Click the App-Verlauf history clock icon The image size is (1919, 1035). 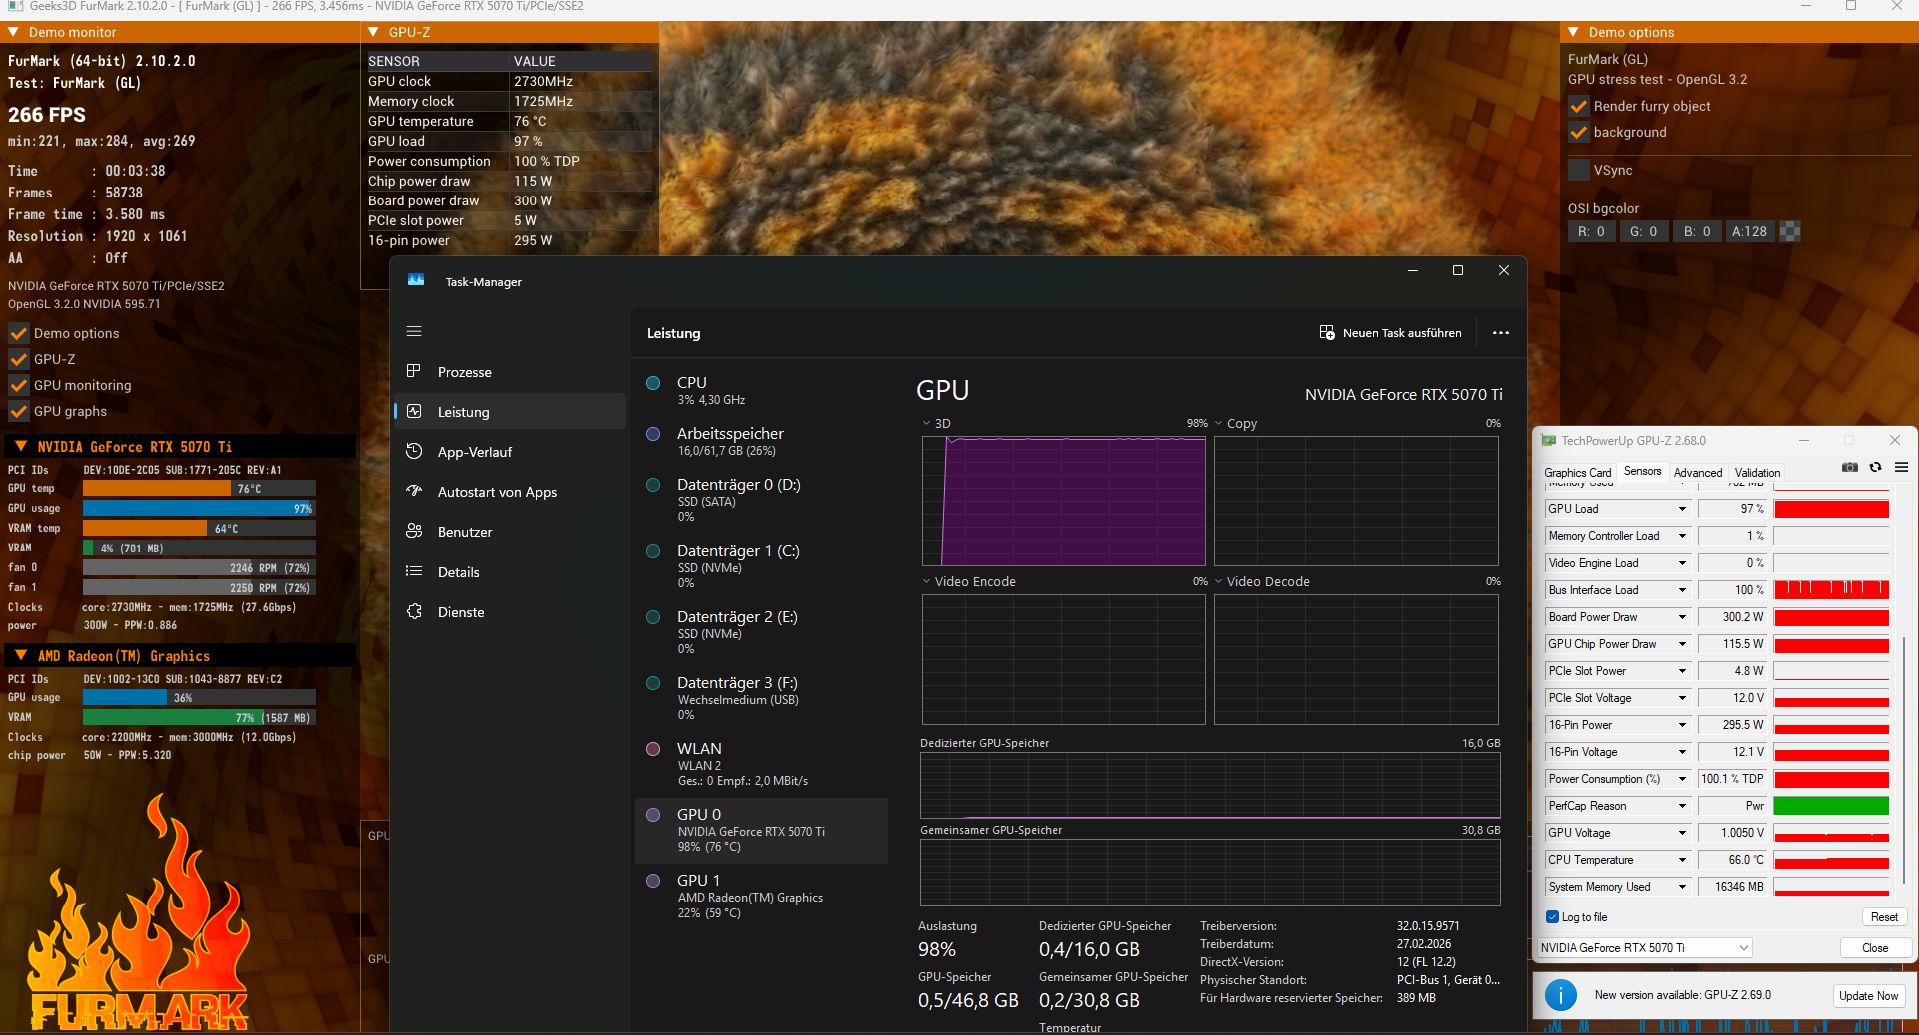(414, 451)
